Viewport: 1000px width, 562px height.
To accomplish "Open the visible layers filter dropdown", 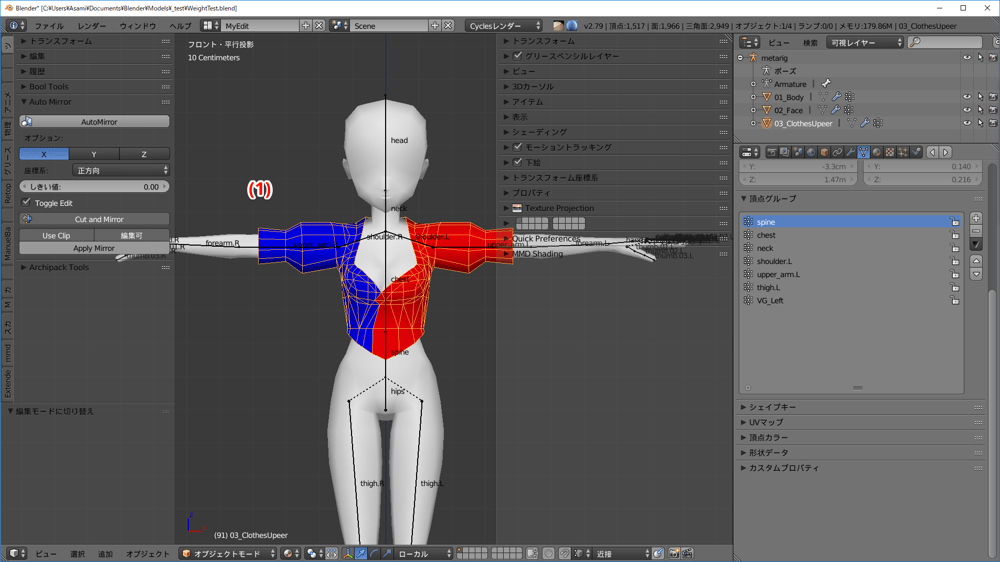I will 865,43.
